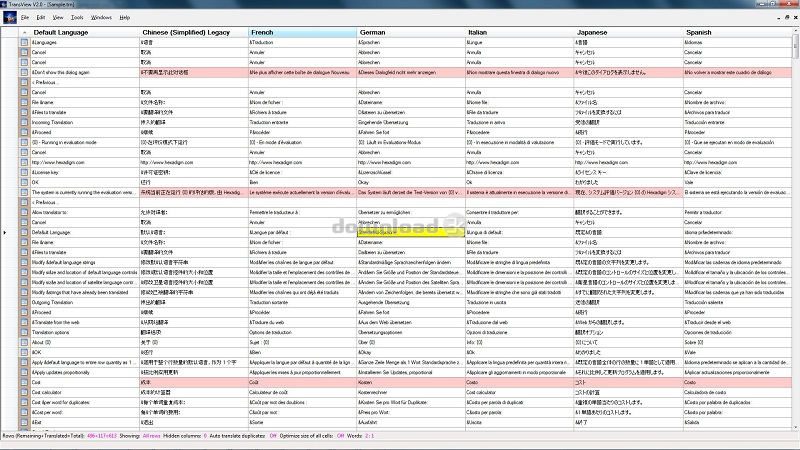Select the French cell 'Options de traduction'
This screenshot has width=800, height=450.
(x=302, y=332)
